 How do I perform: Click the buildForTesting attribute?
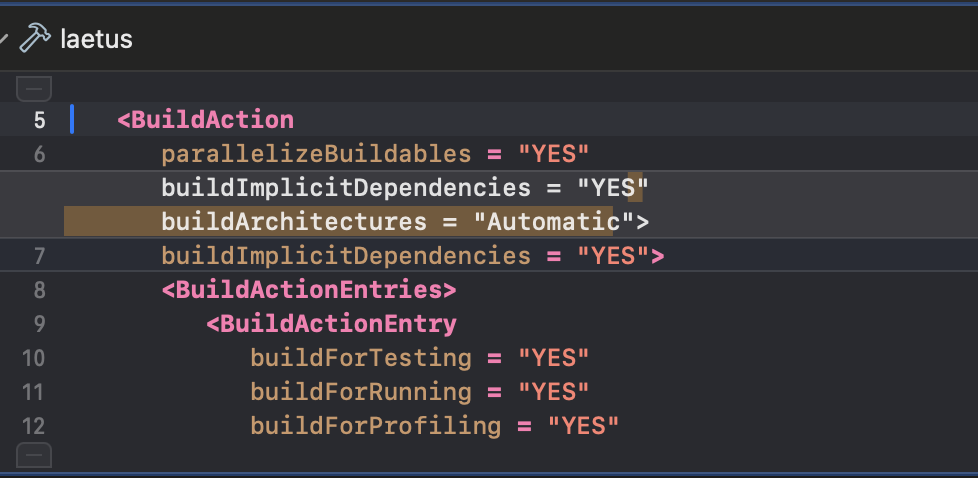click(x=361, y=358)
